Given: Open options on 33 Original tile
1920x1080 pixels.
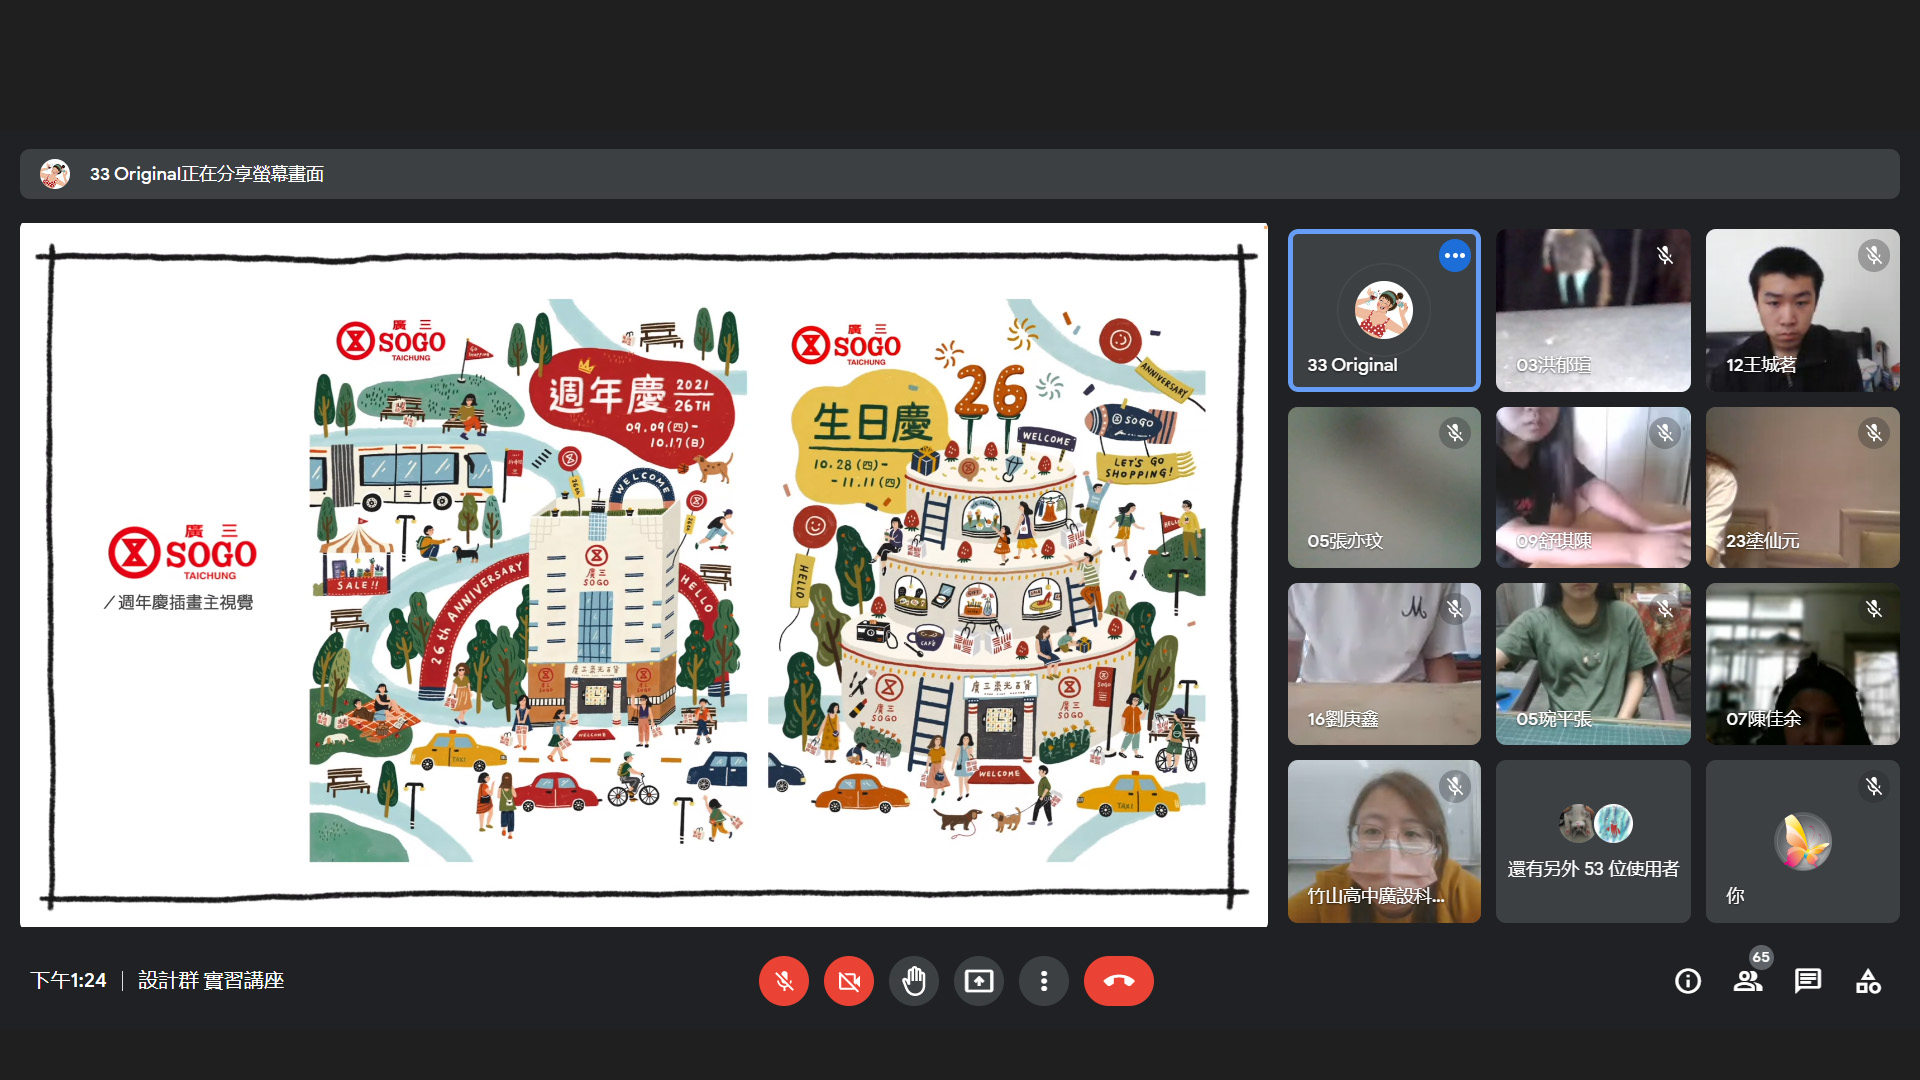Looking at the screenshot, I should 1454,256.
